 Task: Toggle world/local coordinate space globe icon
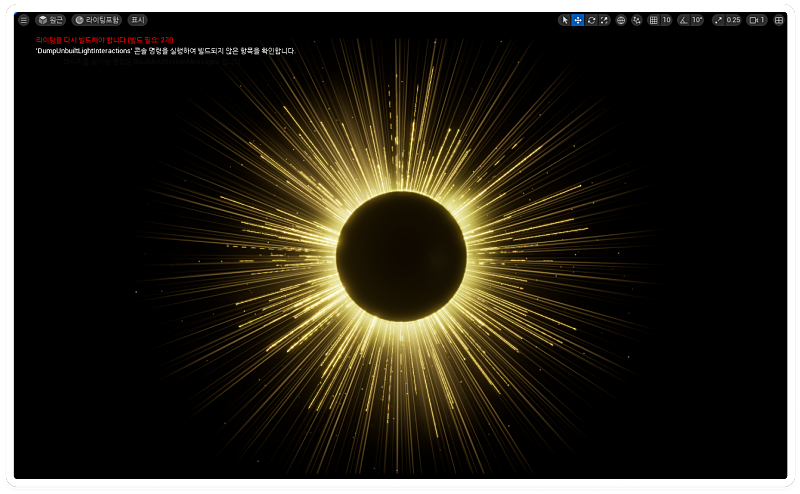click(621, 20)
